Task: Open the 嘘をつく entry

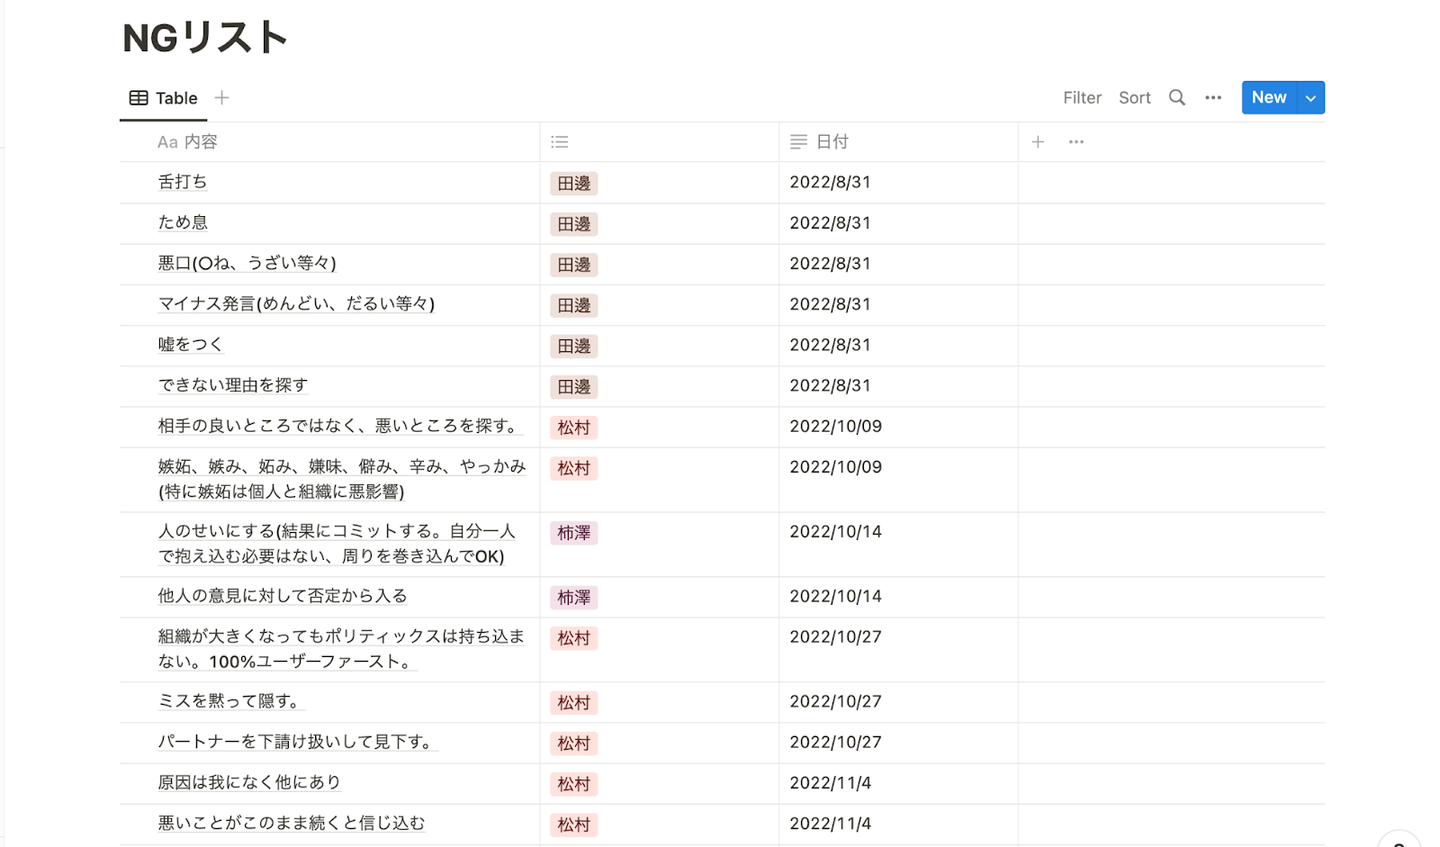Action: [x=190, y=345]
